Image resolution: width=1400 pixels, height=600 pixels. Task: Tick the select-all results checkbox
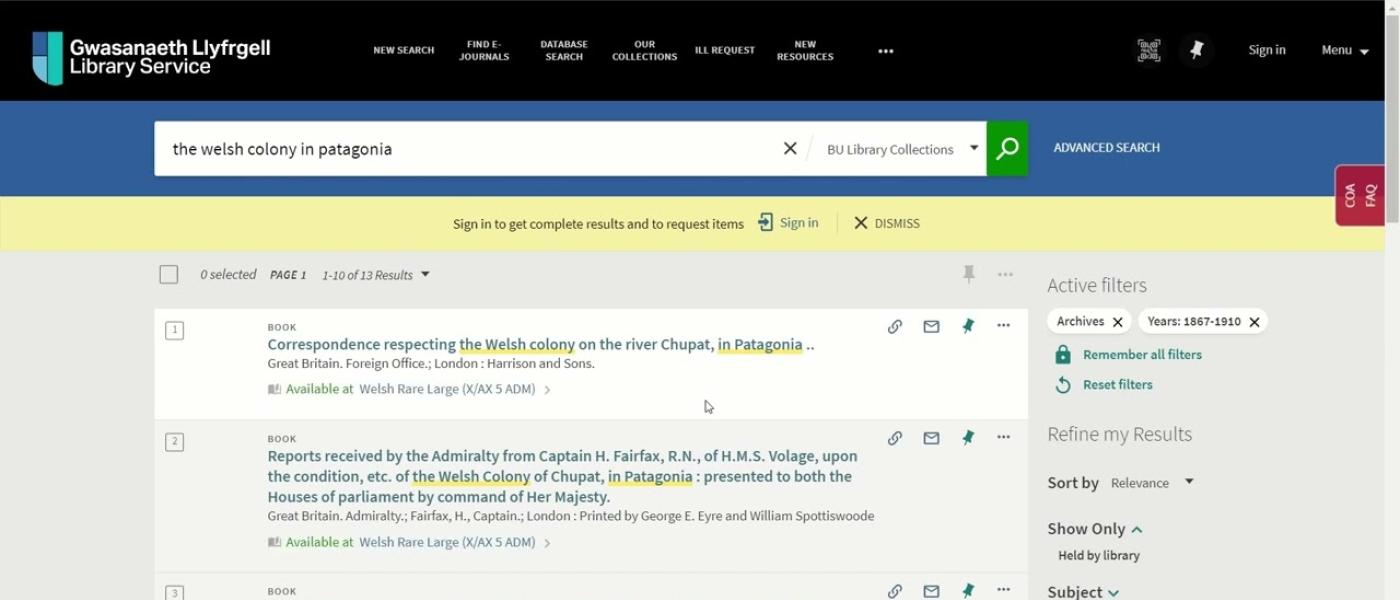pyautogui.click(x=169, y=275)
